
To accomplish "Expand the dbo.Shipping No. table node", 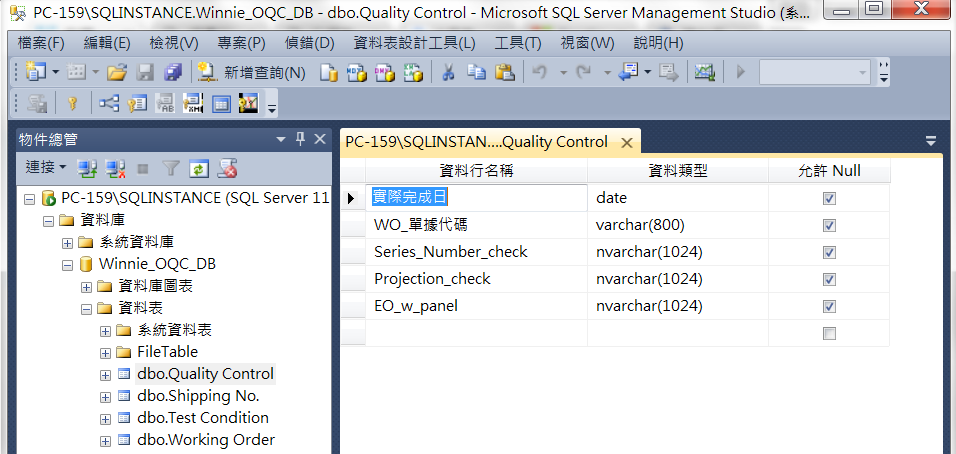I will [x=105, y=397].
